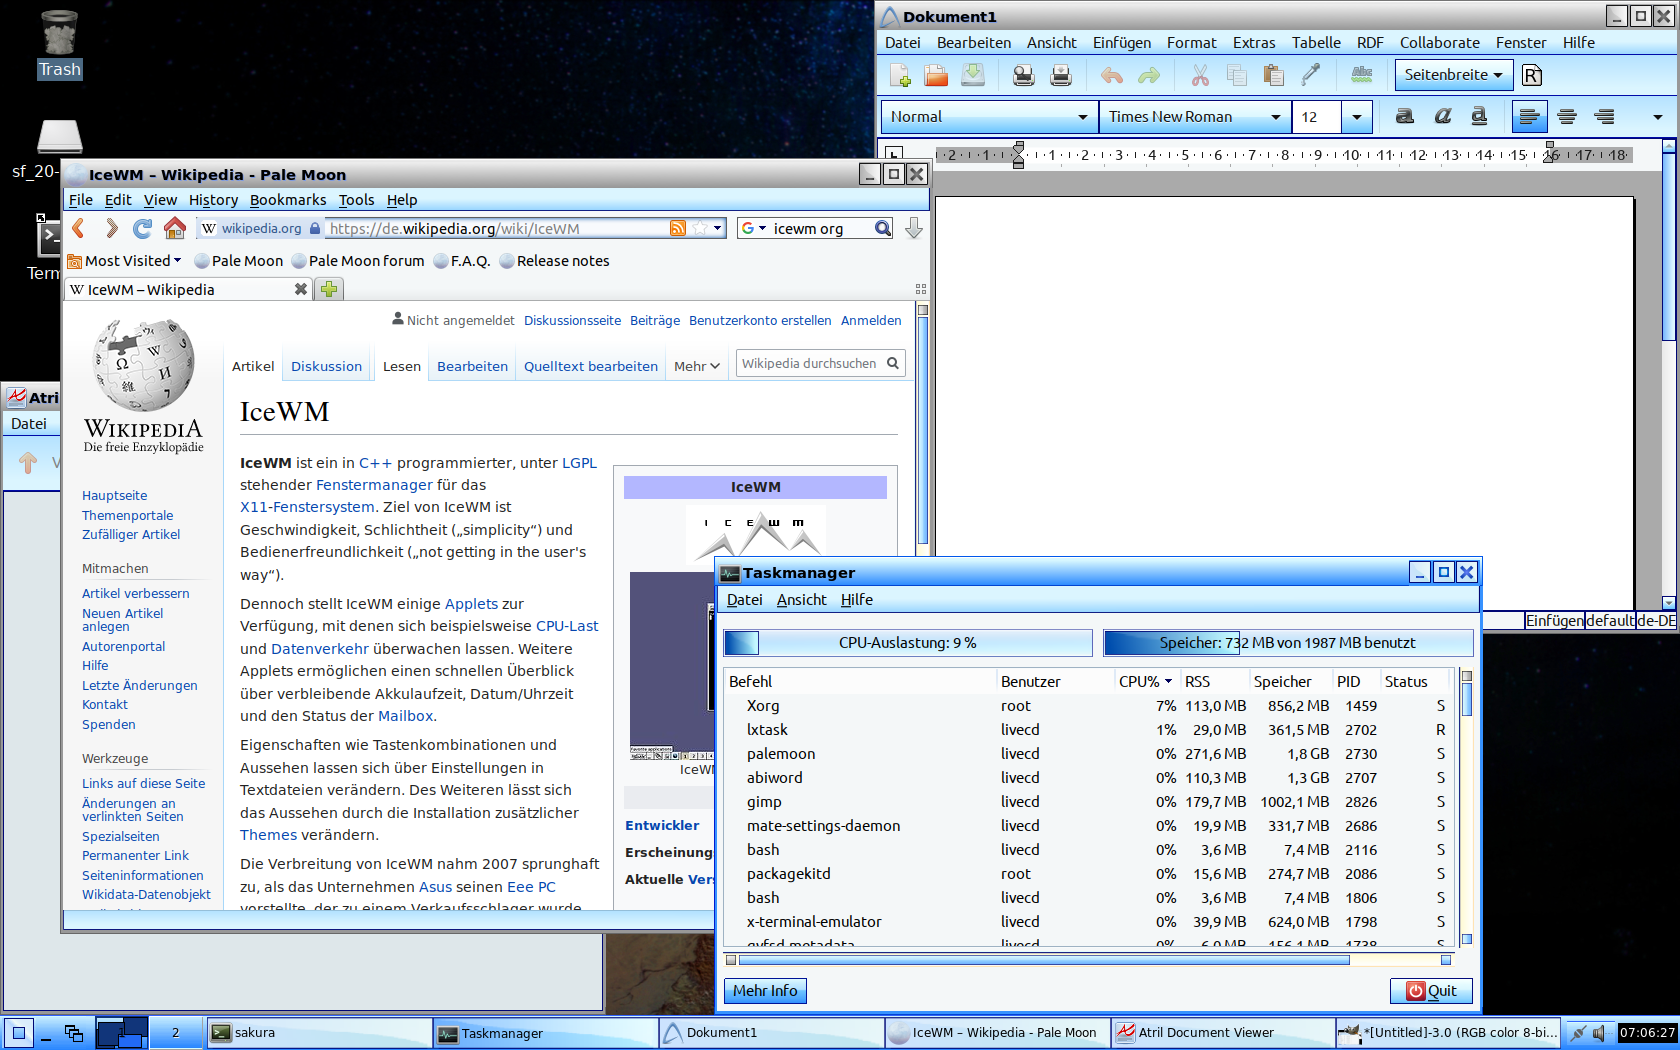Open Pale Moon downloads arrow
The height and width of the screenshot is (1050, 1680).
coord(913,229)
